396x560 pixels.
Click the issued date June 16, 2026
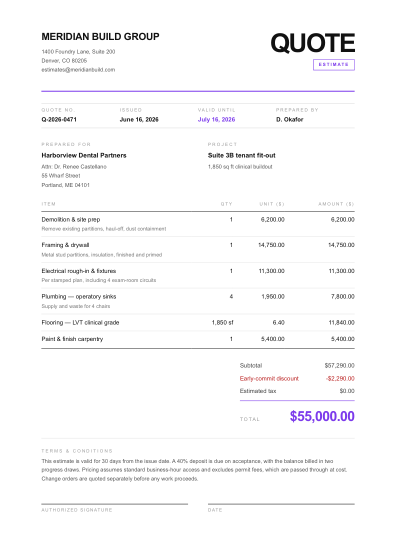(x=139, y=119)
